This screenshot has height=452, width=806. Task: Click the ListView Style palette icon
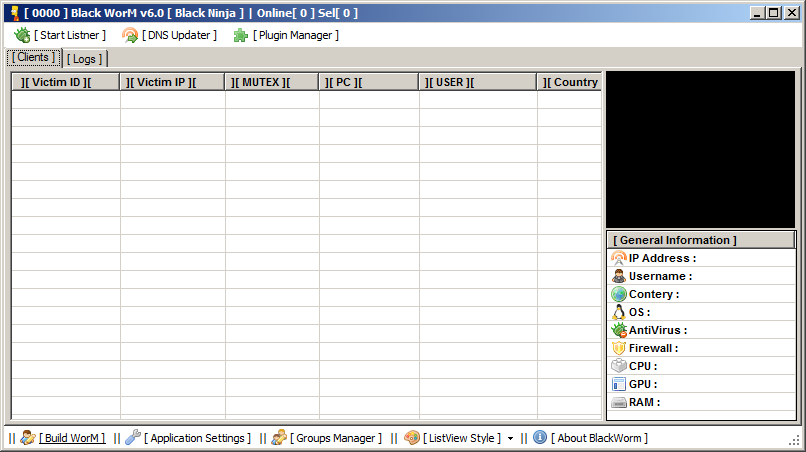[411, 438]
